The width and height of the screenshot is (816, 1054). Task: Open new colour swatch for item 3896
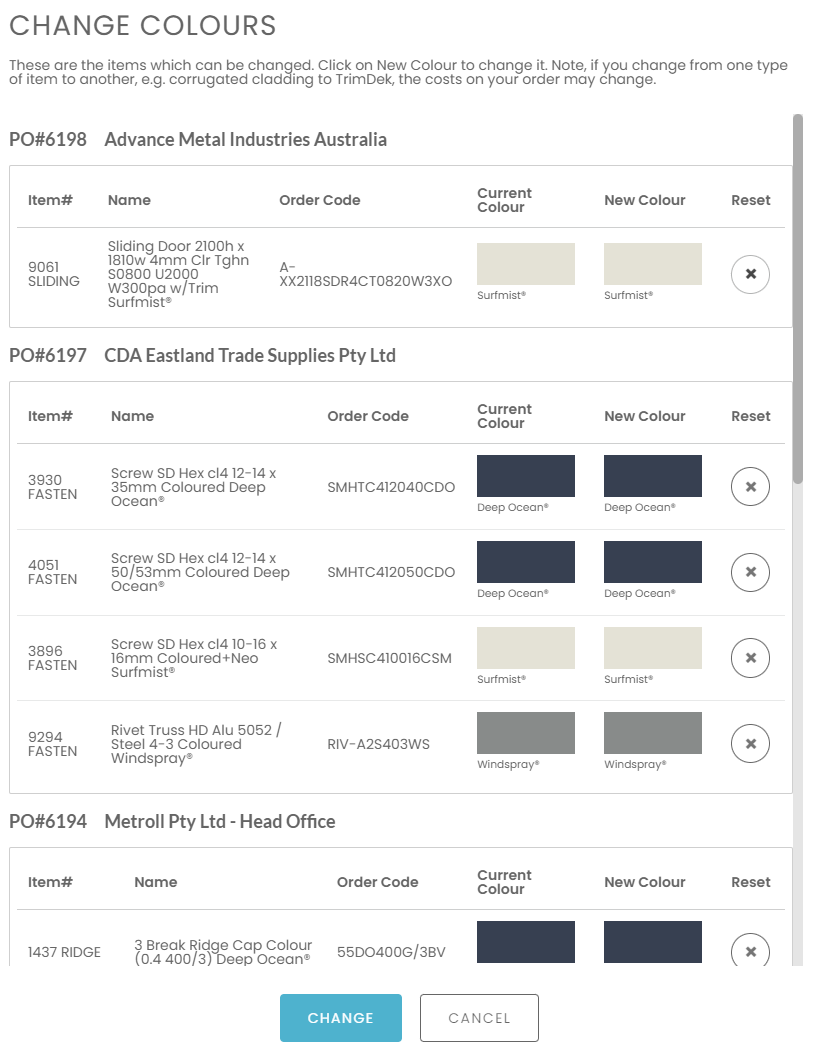(652, 648)
